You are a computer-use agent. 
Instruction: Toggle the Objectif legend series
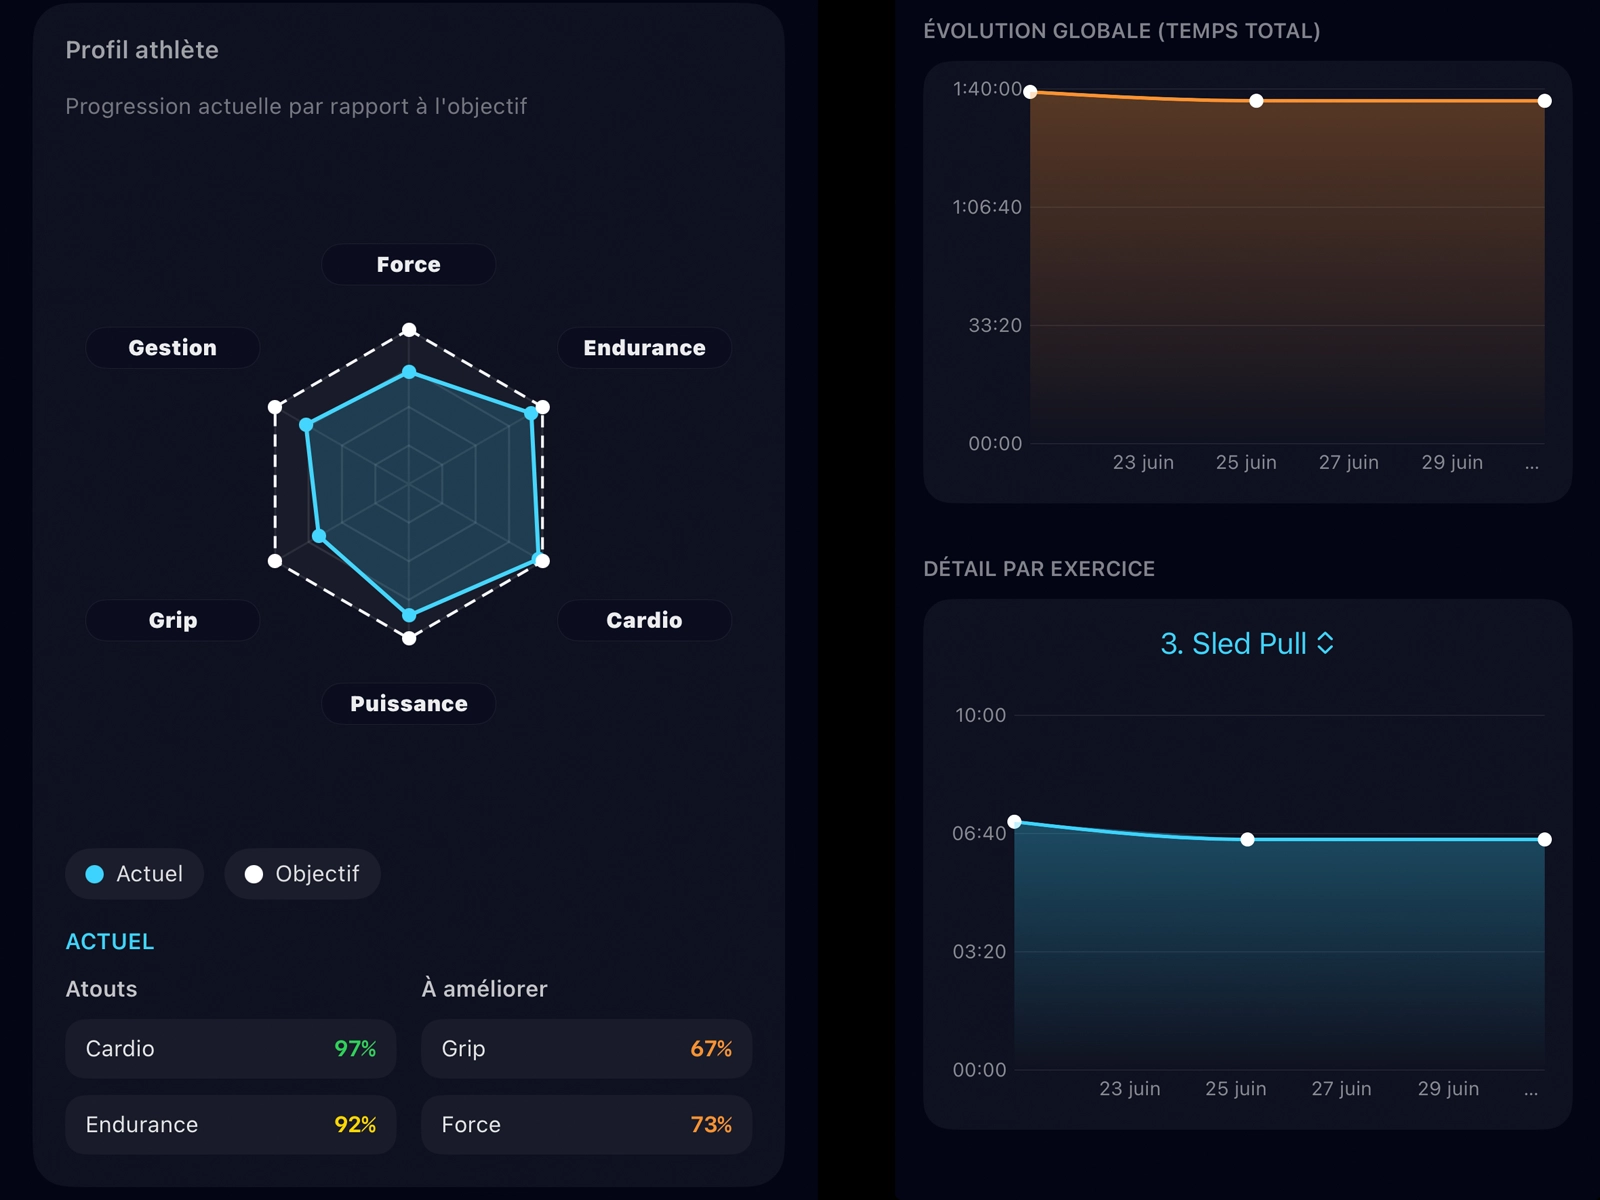[x=302, y=874]
